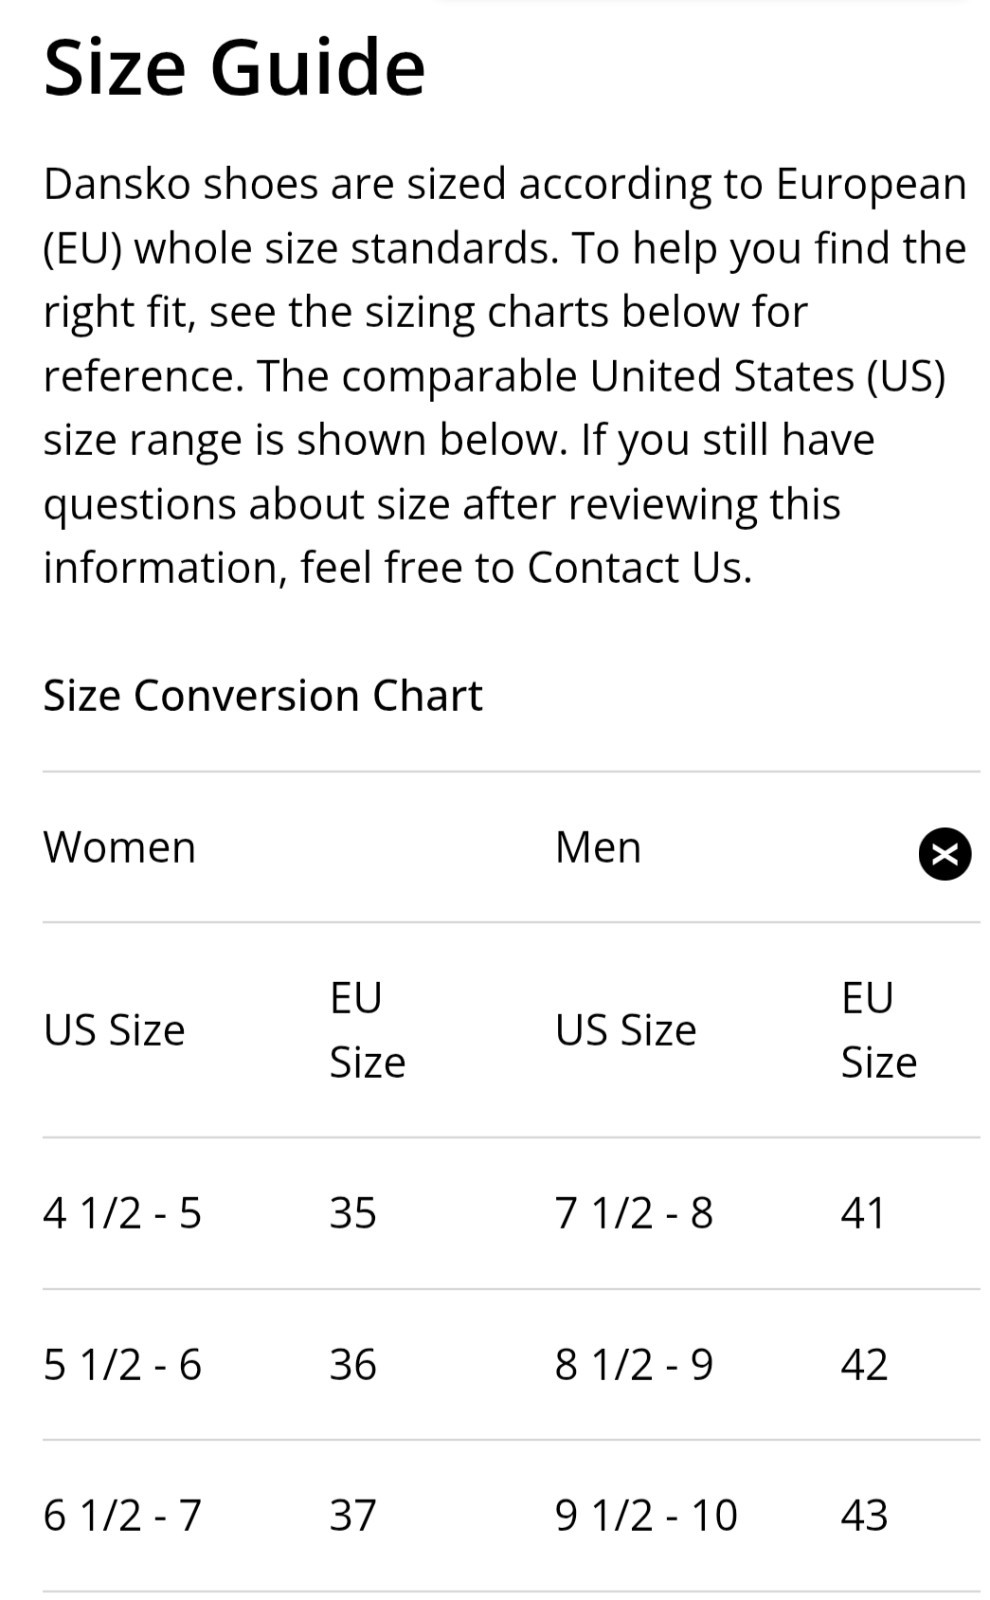Select women's EU size 36
This screenshot has height=1600, width=990.
353,1365
